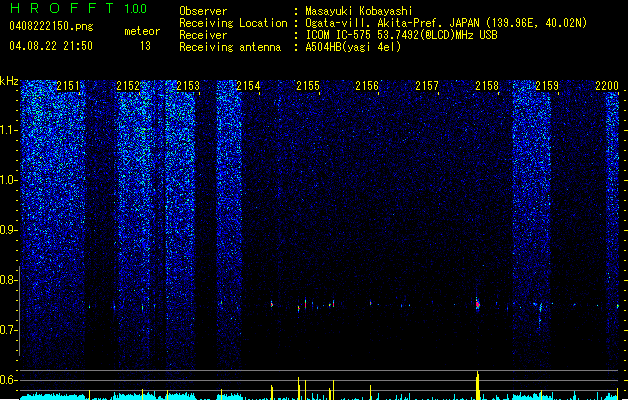Screen dimensions: 629x400
Task: Click the 2158 time marker
Action: click(x=487, y=86)
